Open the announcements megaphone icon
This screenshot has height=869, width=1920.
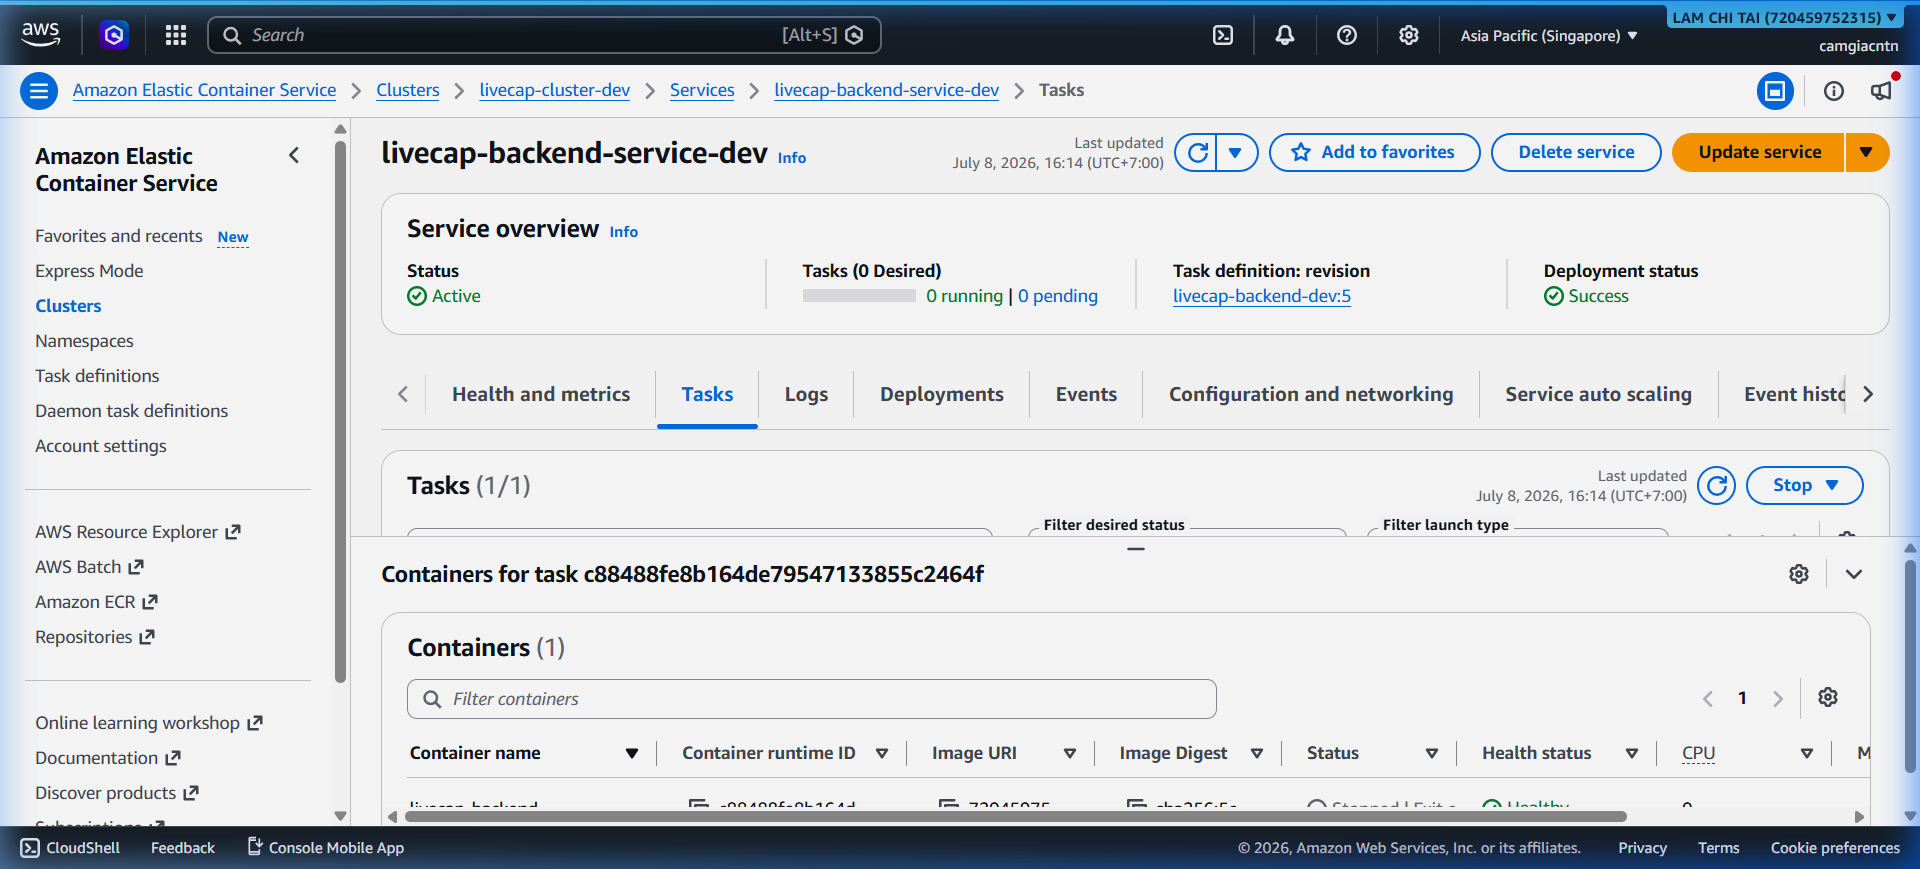click(x=1882, y=91)
